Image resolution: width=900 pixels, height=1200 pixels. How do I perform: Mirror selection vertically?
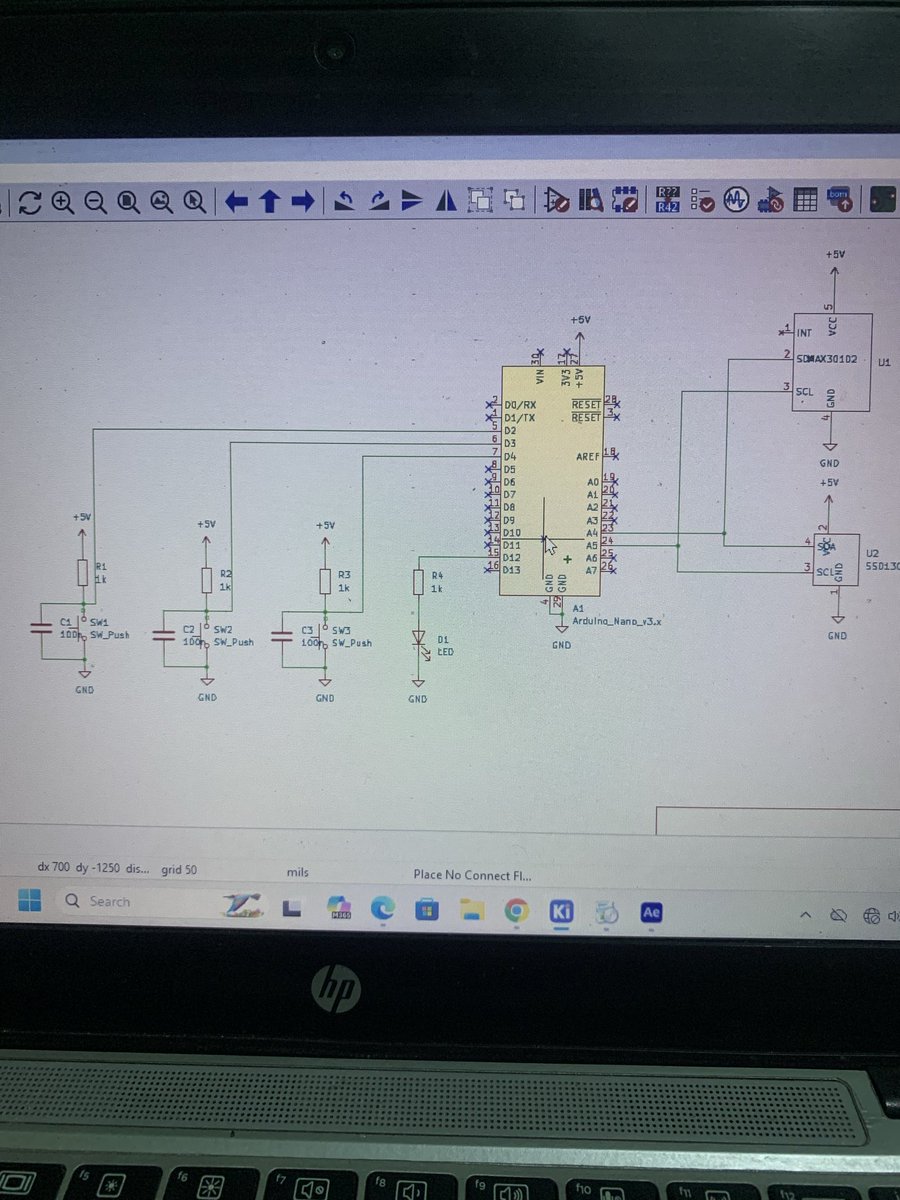pos(412,202)
